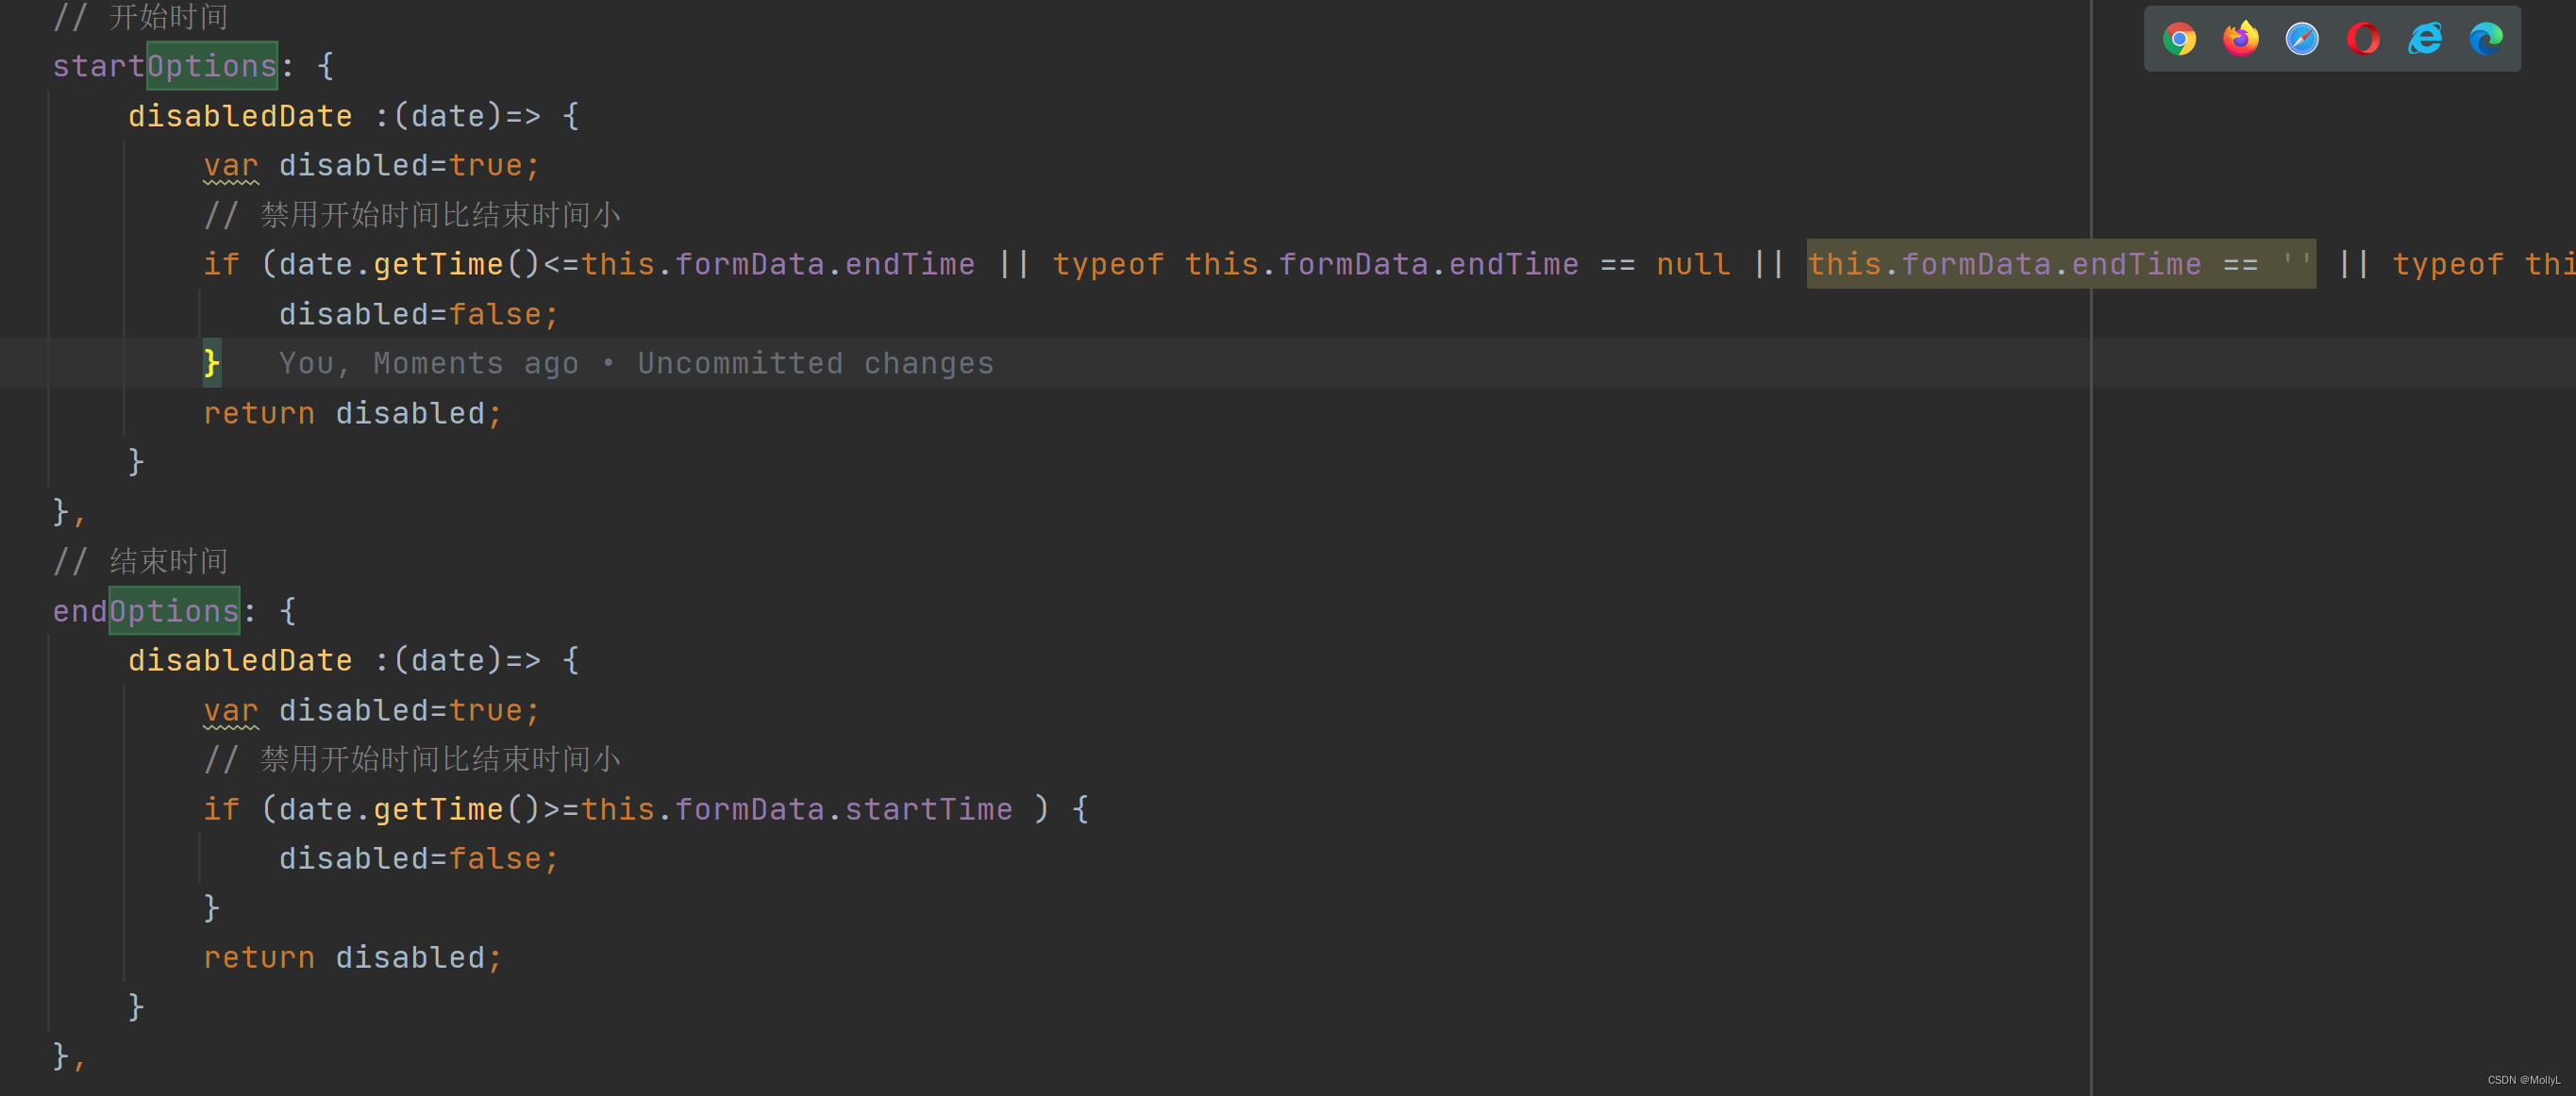
Task: Click first 'typeof' keyword in the if condition
Action: 1108,265
